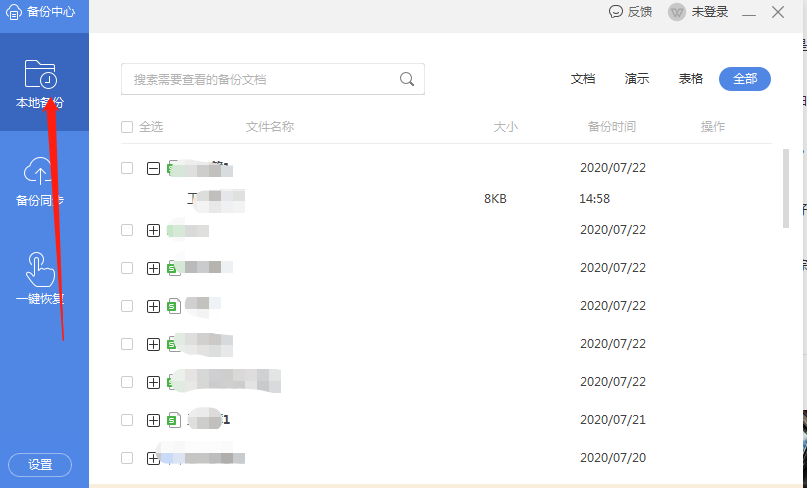Expand the third 2020/07/22 entry
807x488 pixels.
pos(153,268)
